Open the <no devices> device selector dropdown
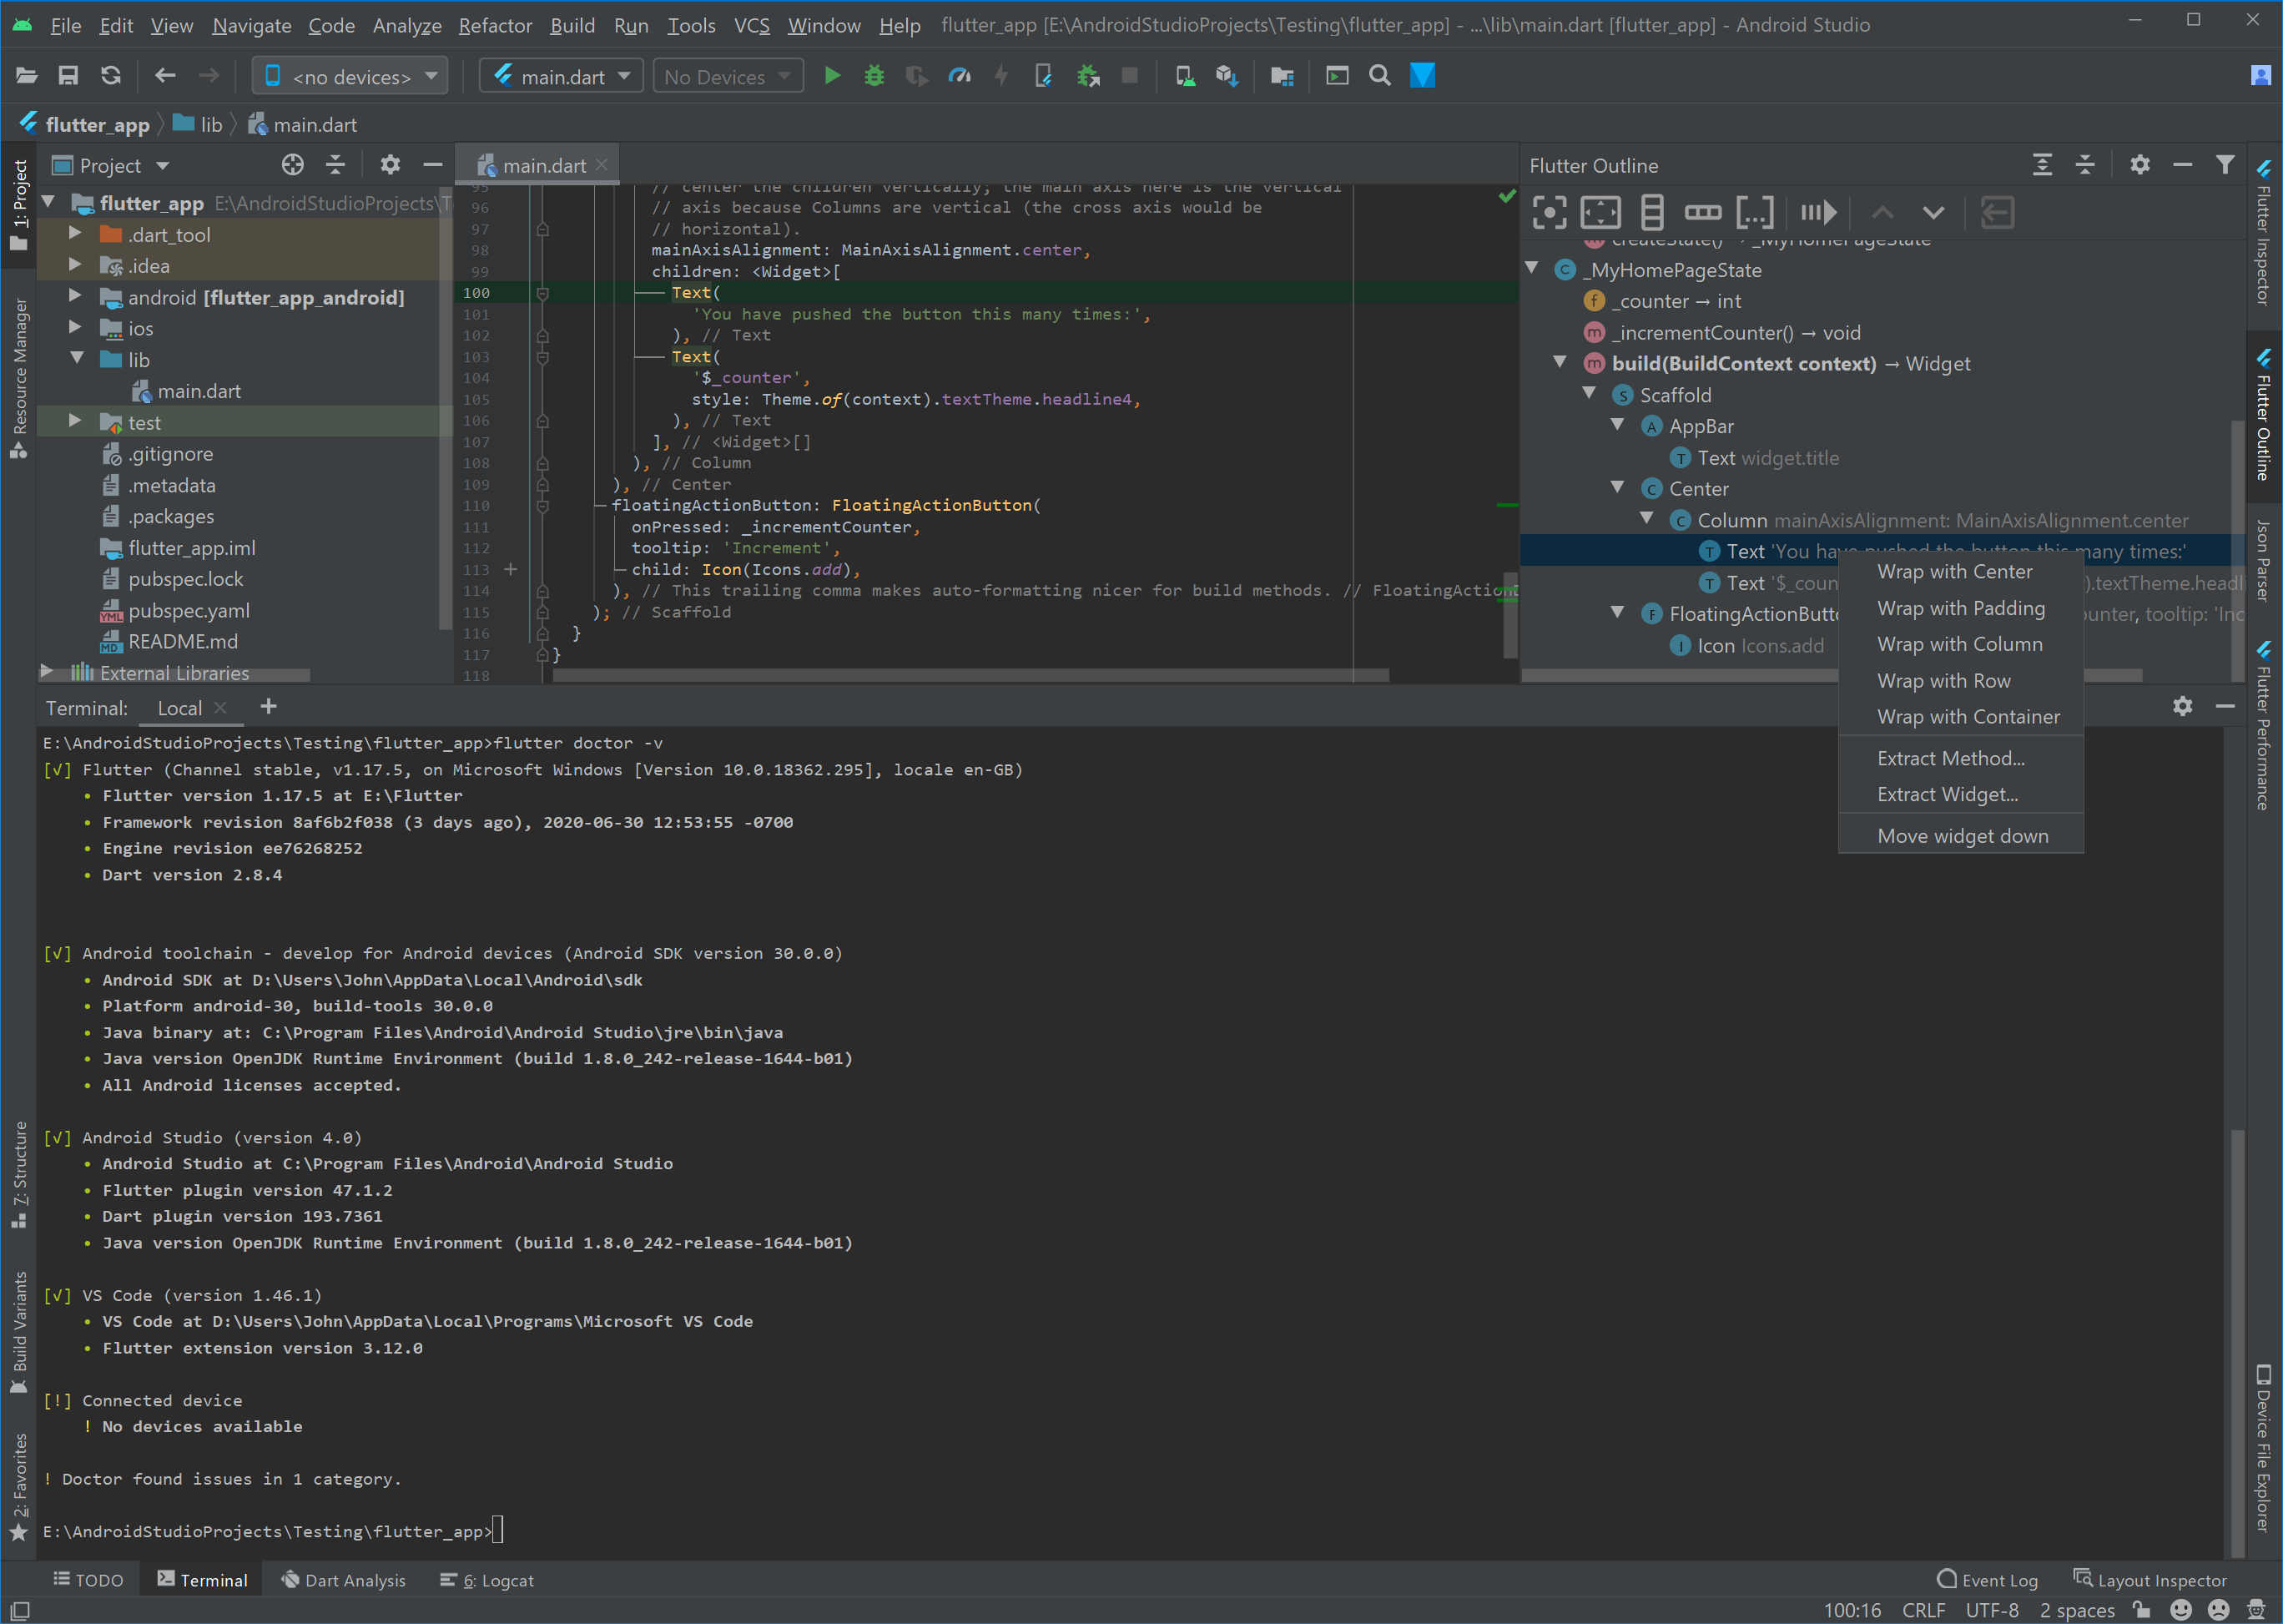This screenshot has height=1624, width=2283. (x=350, y=76)
